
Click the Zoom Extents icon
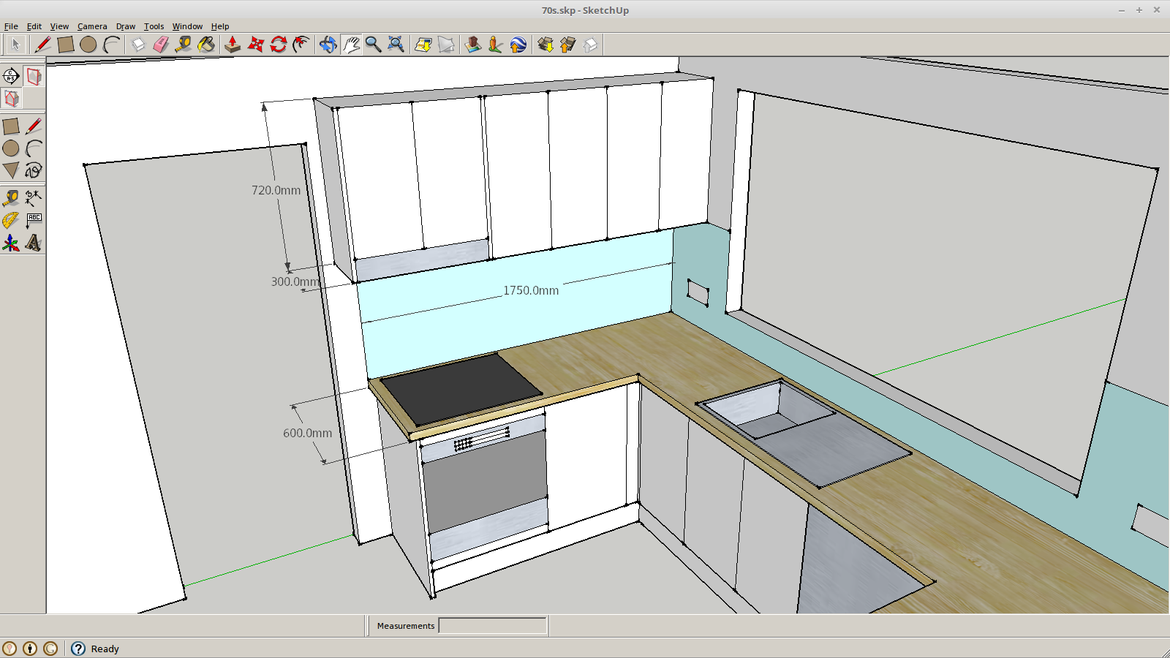pos(396,44)
